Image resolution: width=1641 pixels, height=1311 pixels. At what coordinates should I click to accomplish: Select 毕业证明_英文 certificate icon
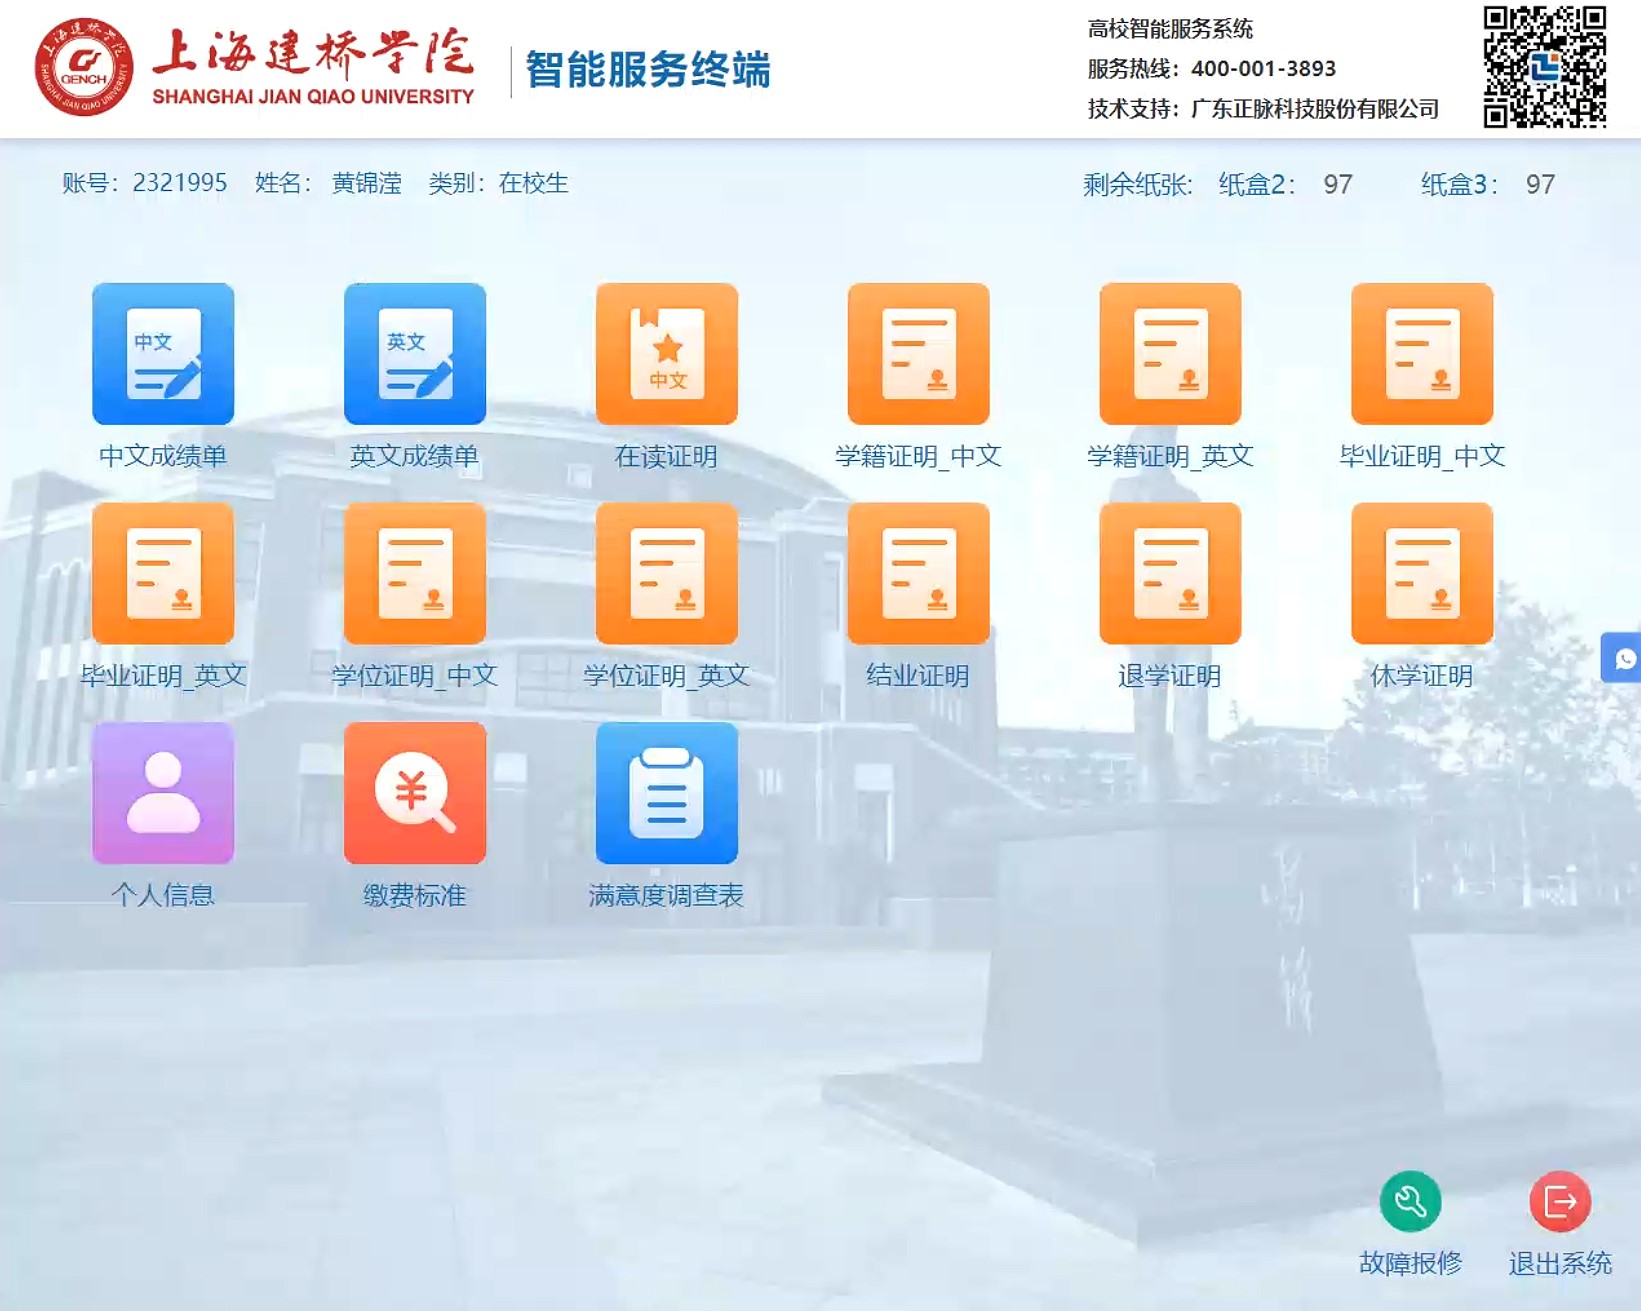tap(163, 574)
